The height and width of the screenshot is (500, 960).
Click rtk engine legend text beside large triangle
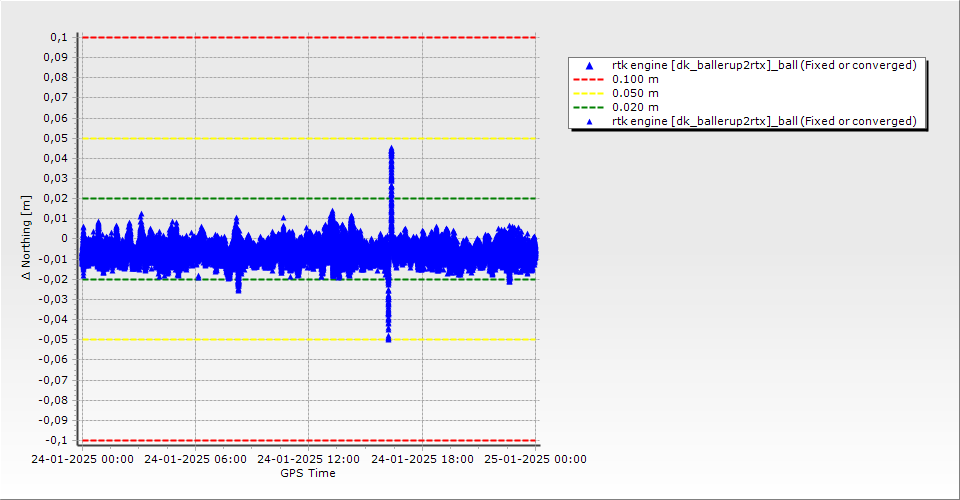tap(764, 65)
